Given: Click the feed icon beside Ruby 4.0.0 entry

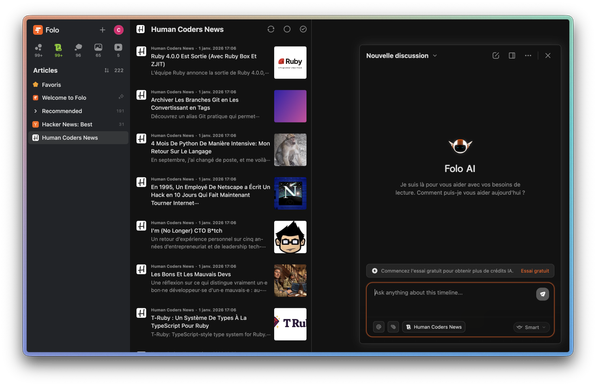Looking at the screenshot, I should 141,51.
